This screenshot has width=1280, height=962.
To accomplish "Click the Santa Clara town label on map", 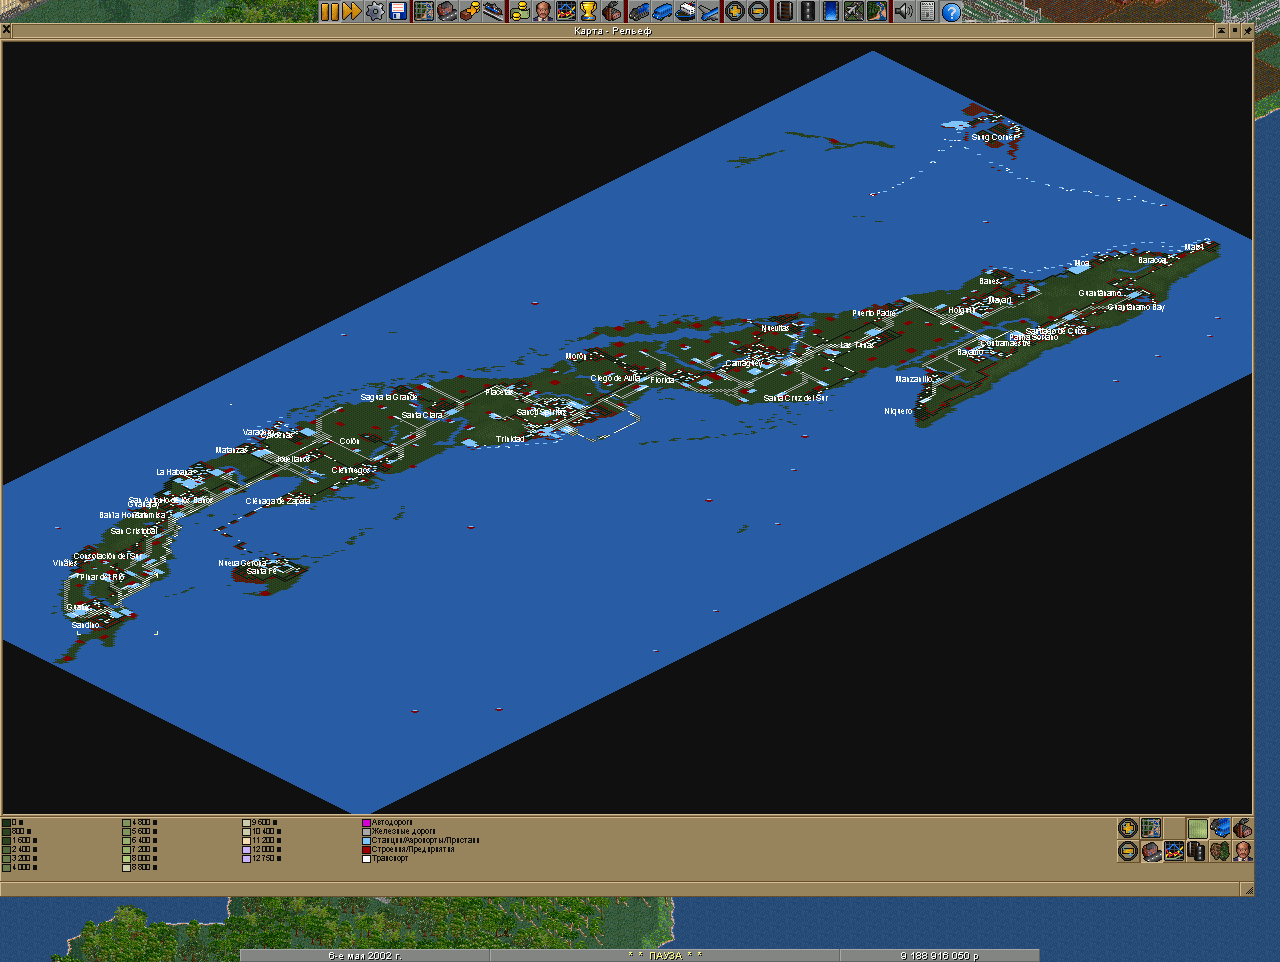I will (x=422, y=415).
